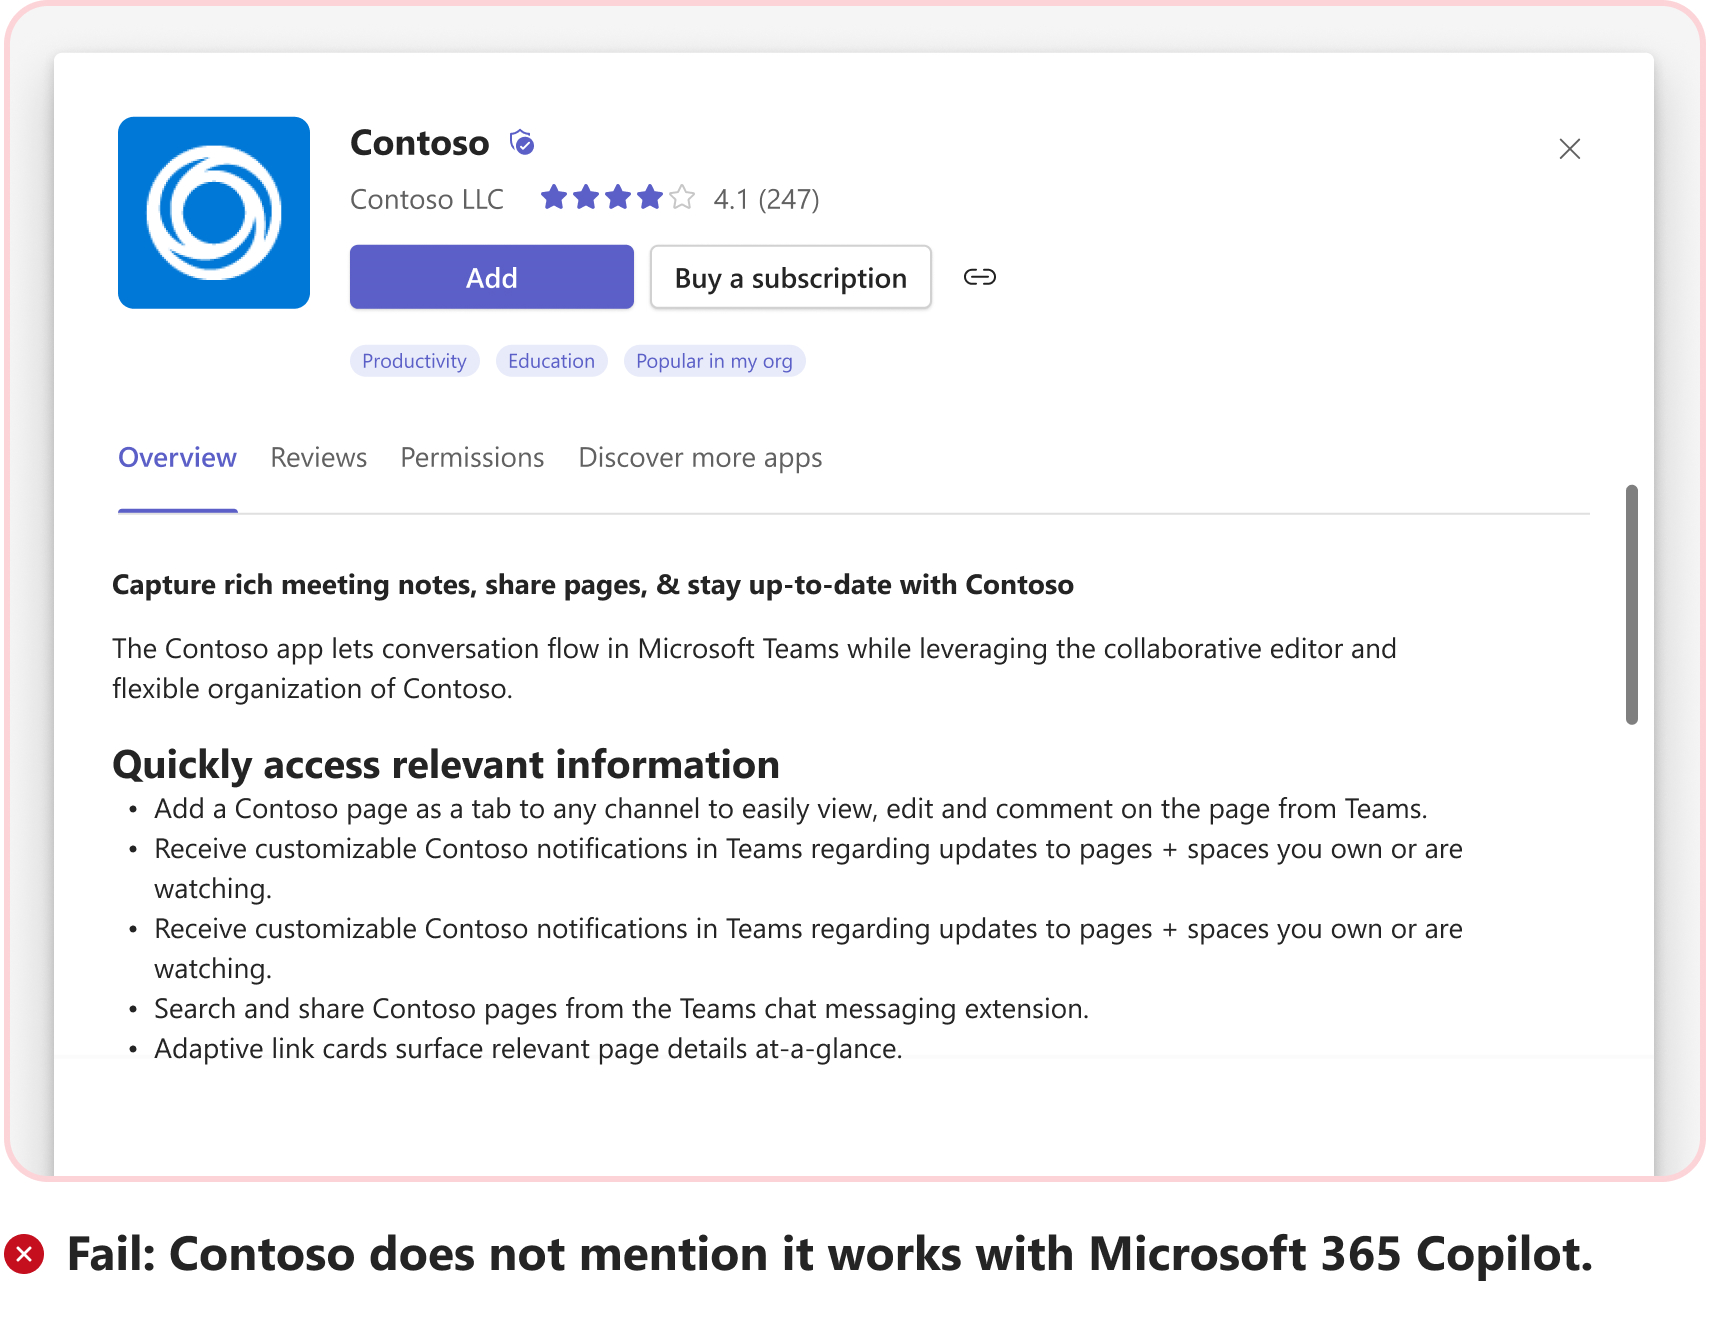Select the Education tag
This screenshot has width=1710, height=1342.
click(551, 360)
